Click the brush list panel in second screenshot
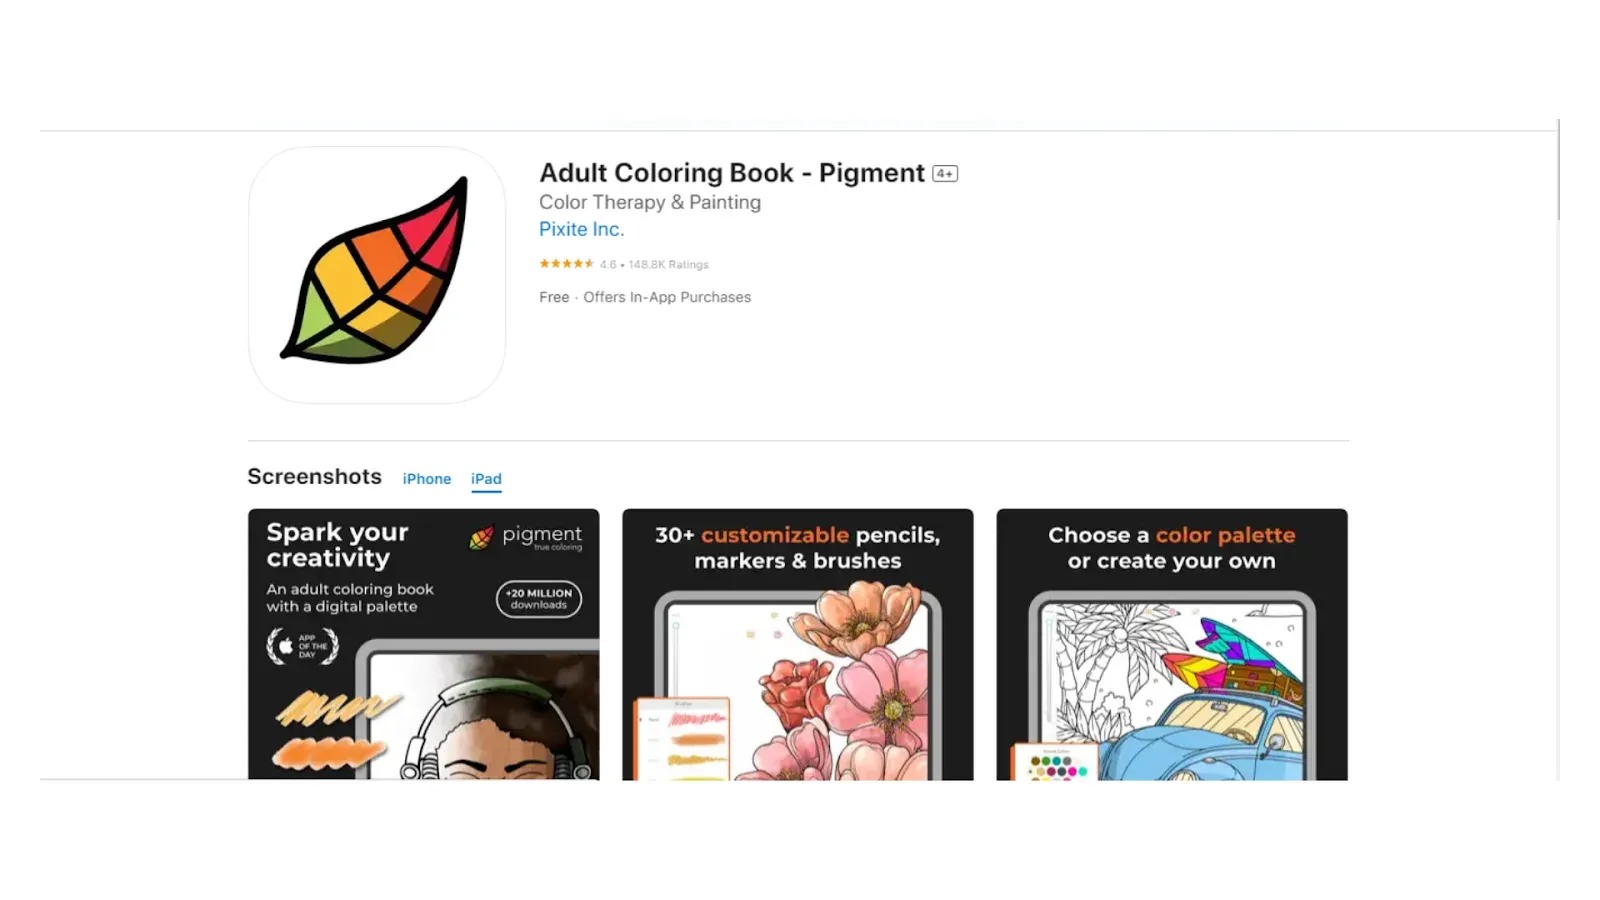 point(683,740)
